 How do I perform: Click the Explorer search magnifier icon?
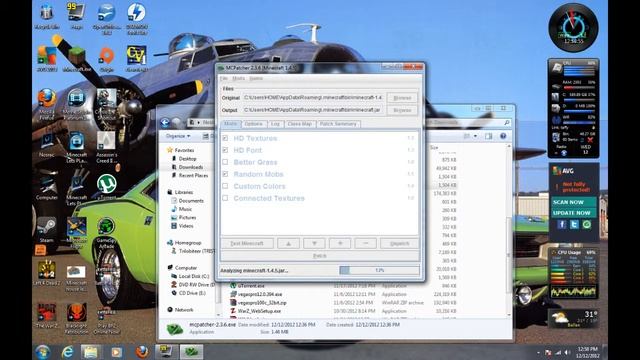click(507, 122)
